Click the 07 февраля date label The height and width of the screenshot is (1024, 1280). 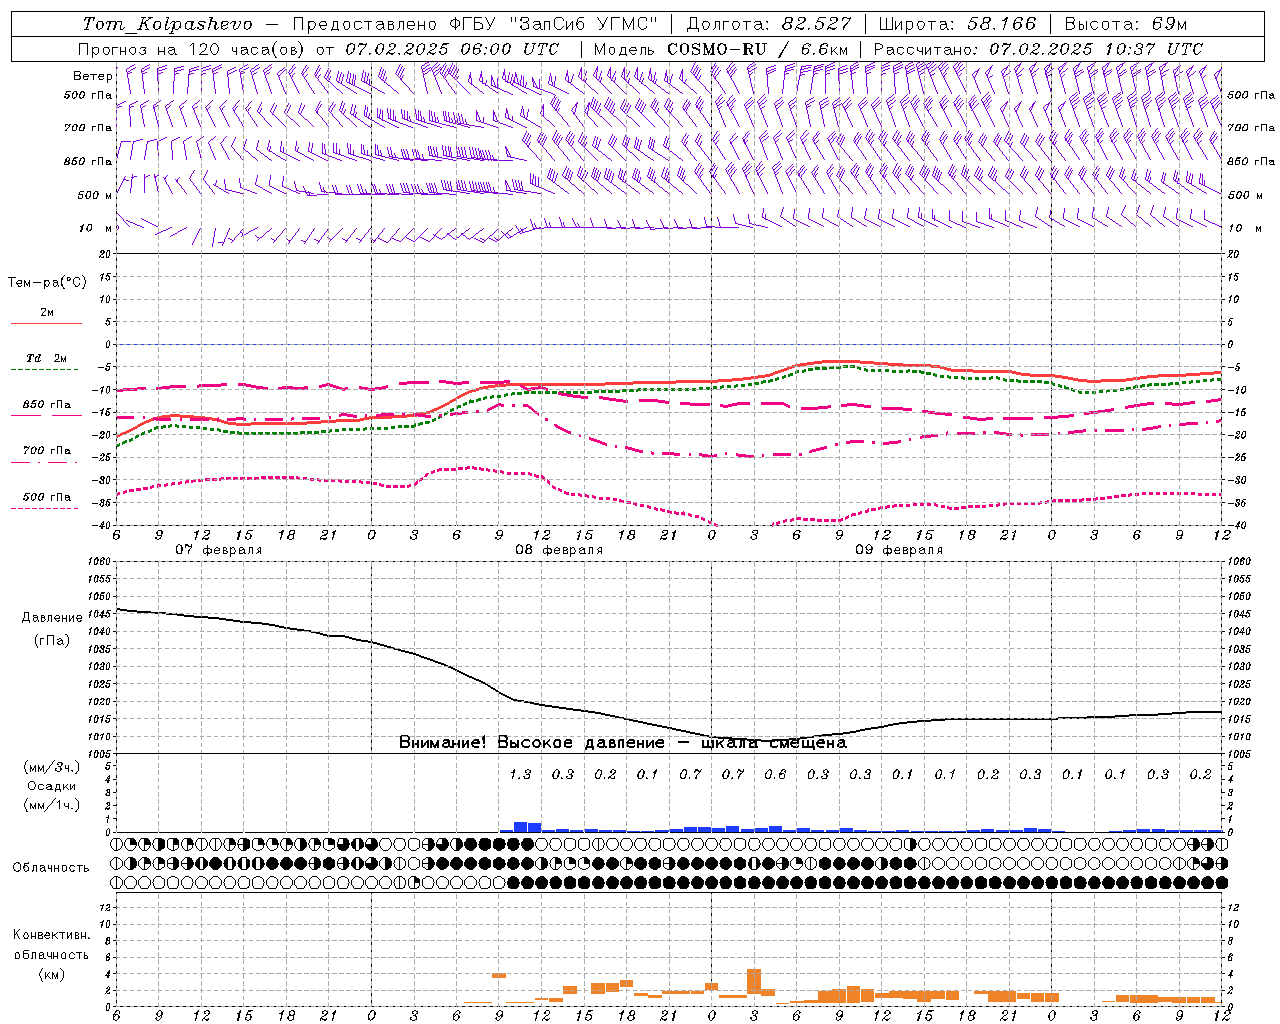219,550
